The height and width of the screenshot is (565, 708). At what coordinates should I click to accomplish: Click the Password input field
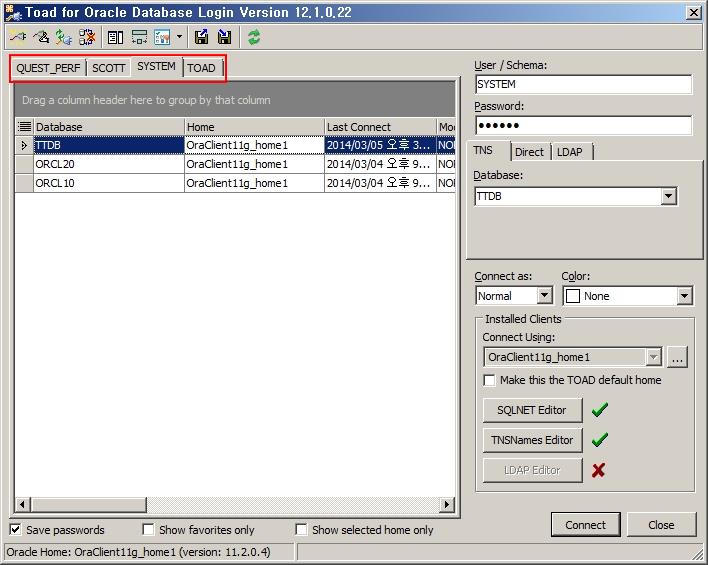(x=582, y=125)
